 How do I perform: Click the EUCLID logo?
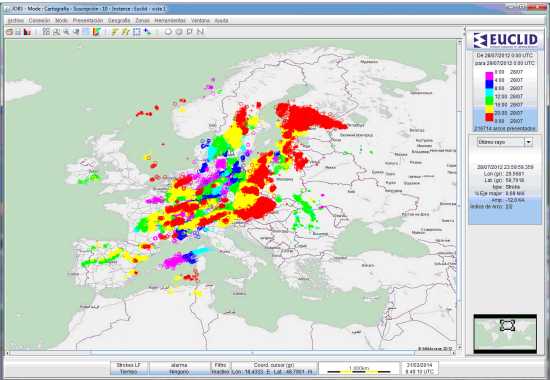click(x=505, y=40)
